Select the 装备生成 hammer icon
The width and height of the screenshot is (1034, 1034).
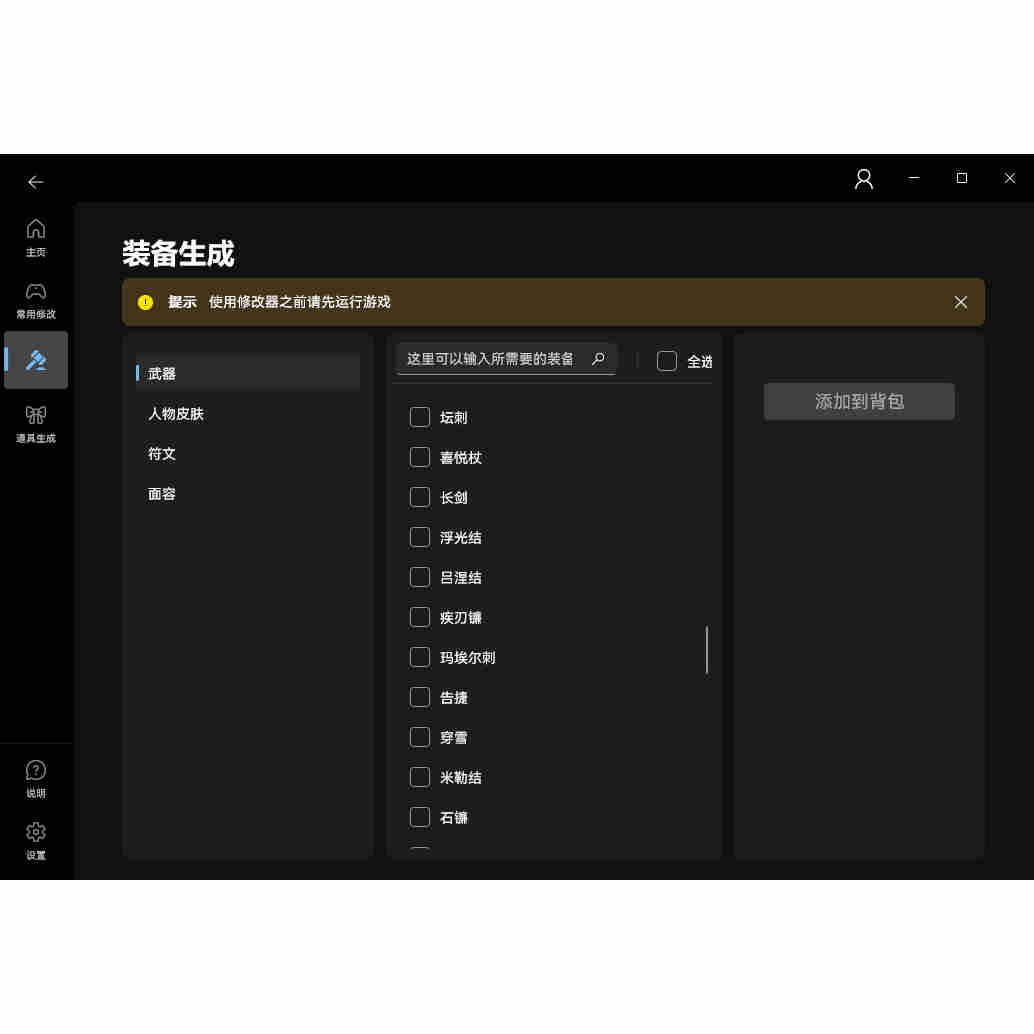pyautogui.click(x=36, y=360)
